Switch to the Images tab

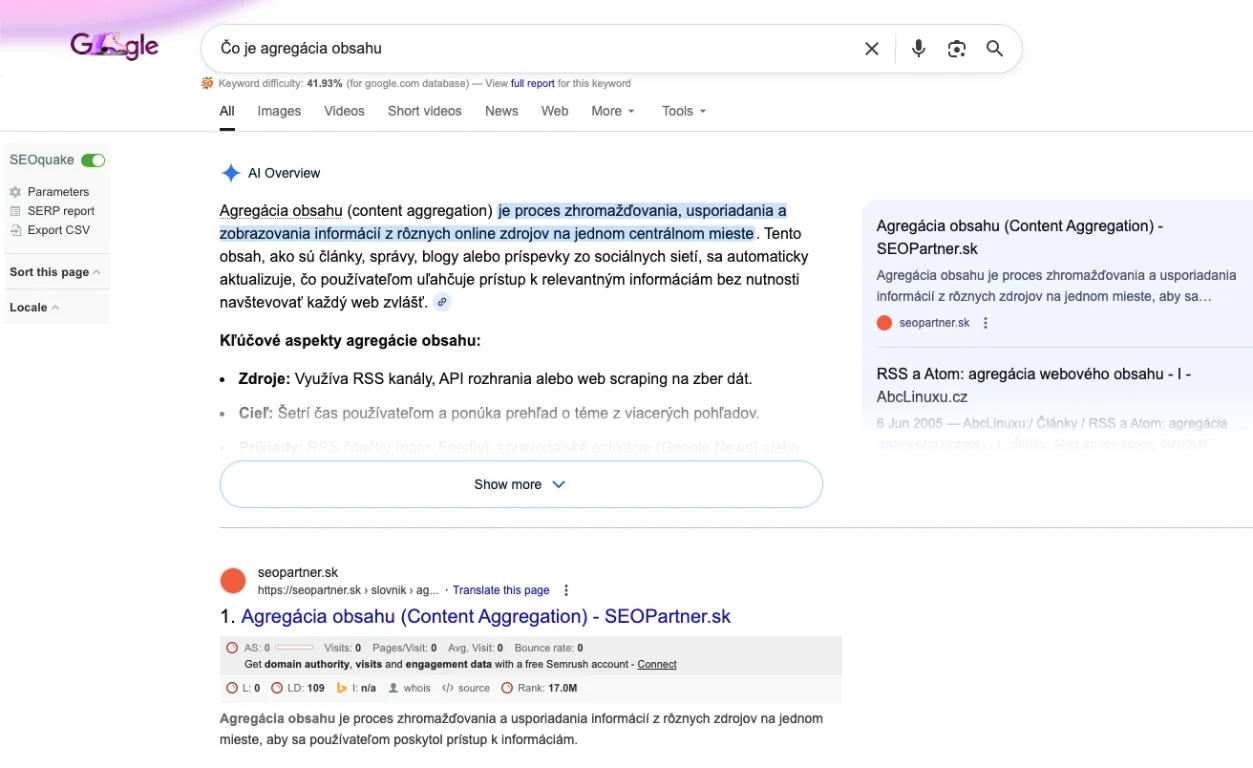(279, 111)
